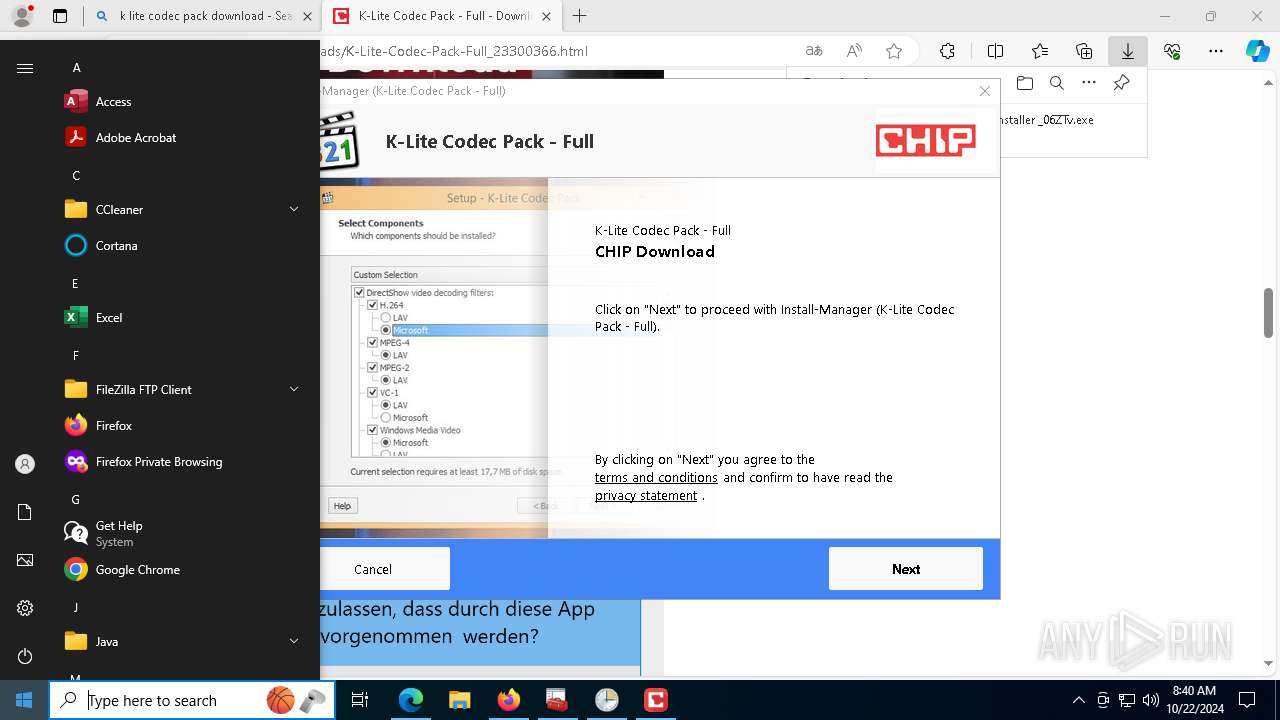Image resolution: width=1280 pixels, height=720 pixels.
Task: Launch Access from the Start app list
Action: (185, 101)
